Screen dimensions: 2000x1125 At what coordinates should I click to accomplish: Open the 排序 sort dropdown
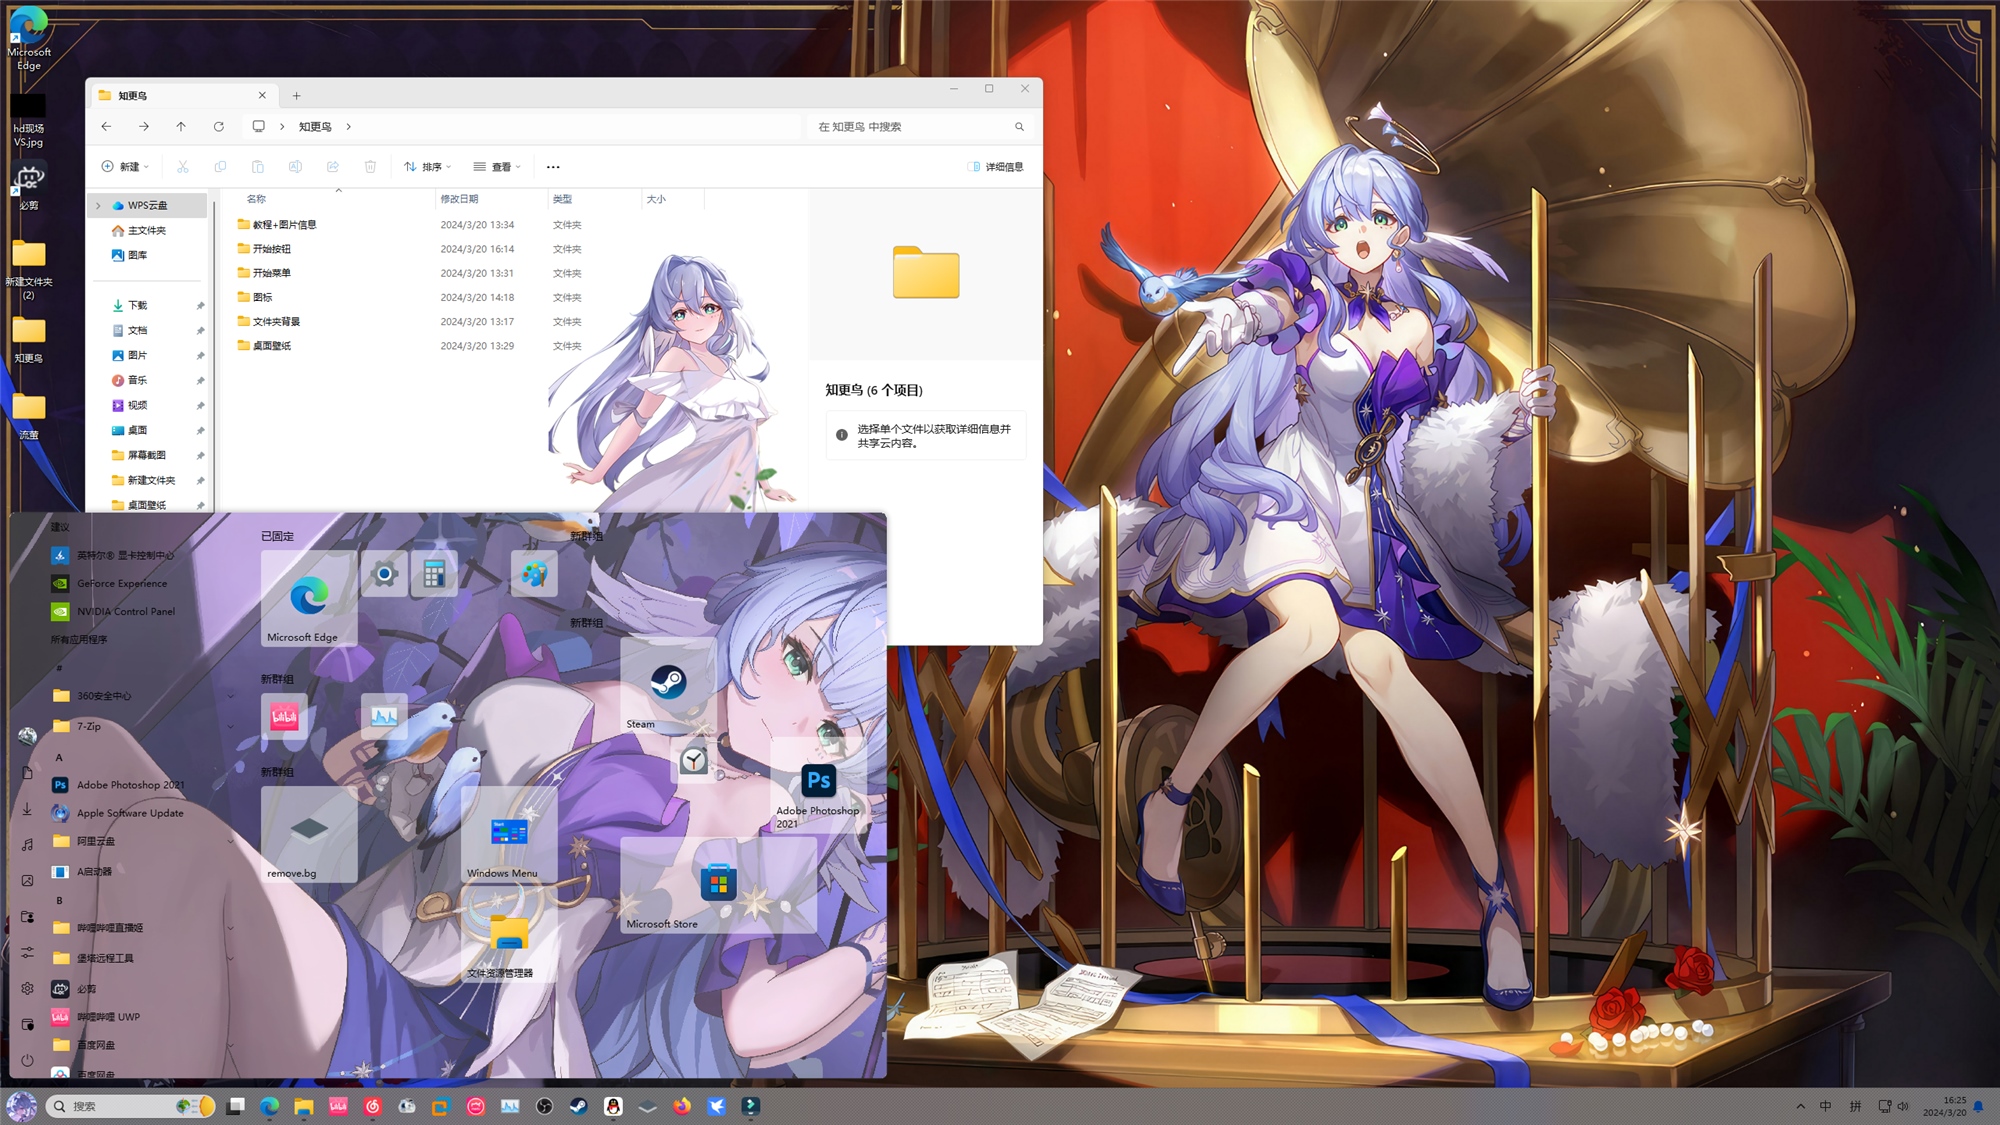click(428, 167)
